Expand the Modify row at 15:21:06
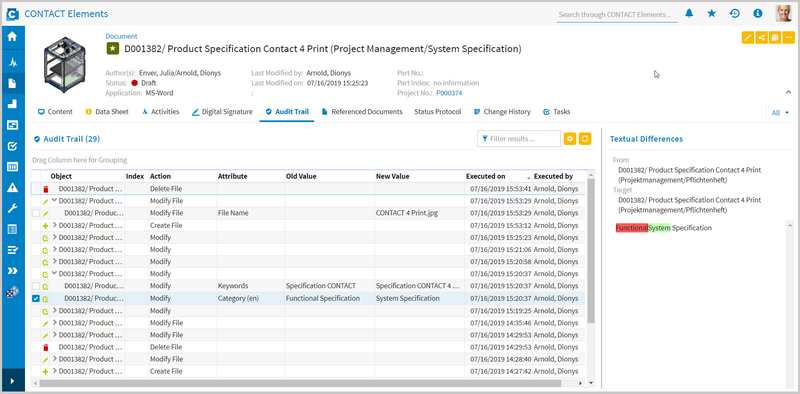This screenshot has width=800, height=394. tap(55, 250)
